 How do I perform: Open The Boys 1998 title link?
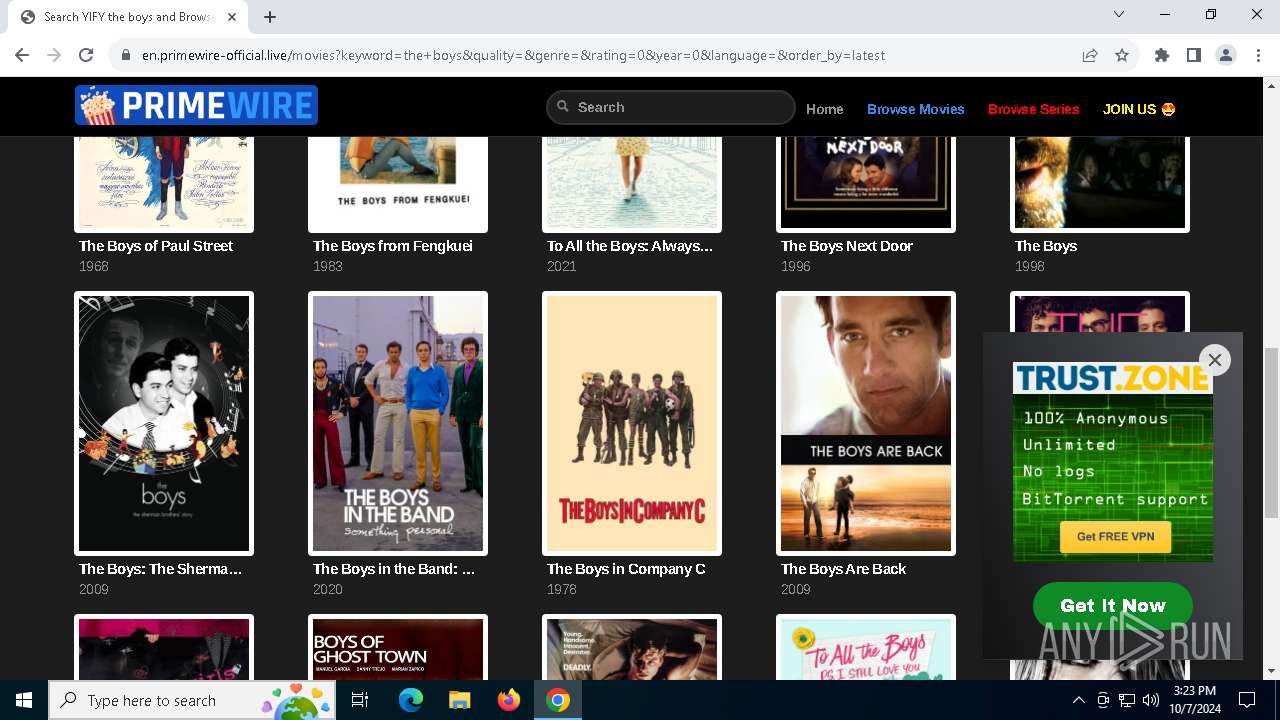(x=1046, y=246)
